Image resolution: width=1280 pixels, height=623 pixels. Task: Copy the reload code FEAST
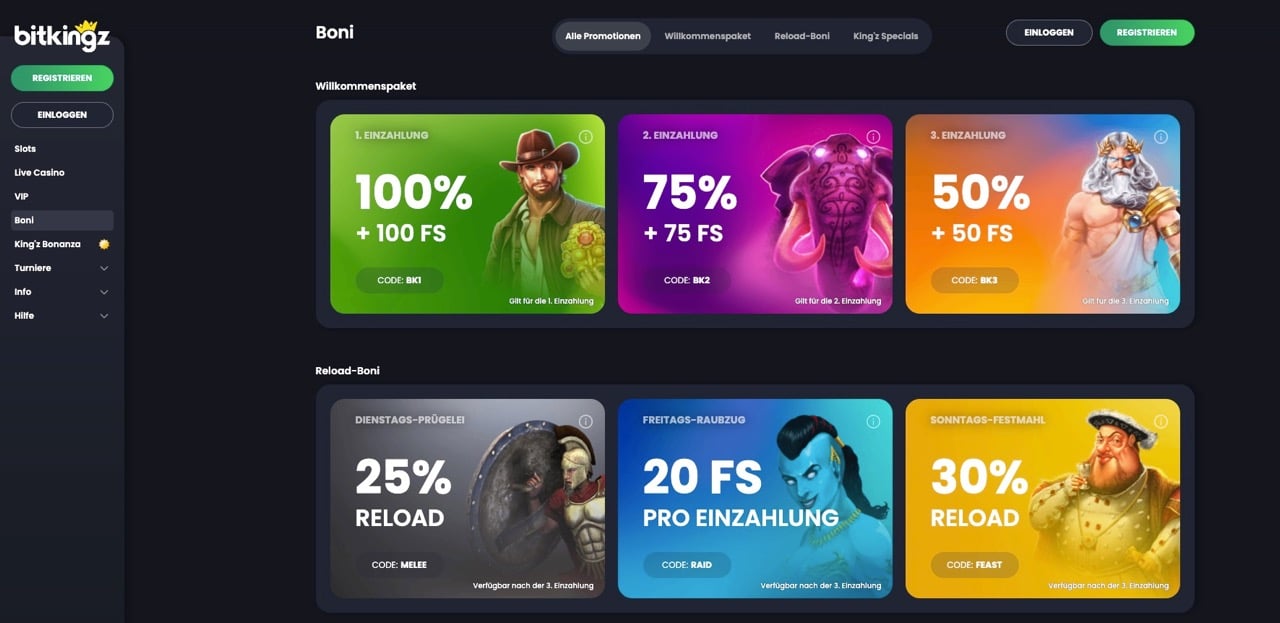[974, 565]
